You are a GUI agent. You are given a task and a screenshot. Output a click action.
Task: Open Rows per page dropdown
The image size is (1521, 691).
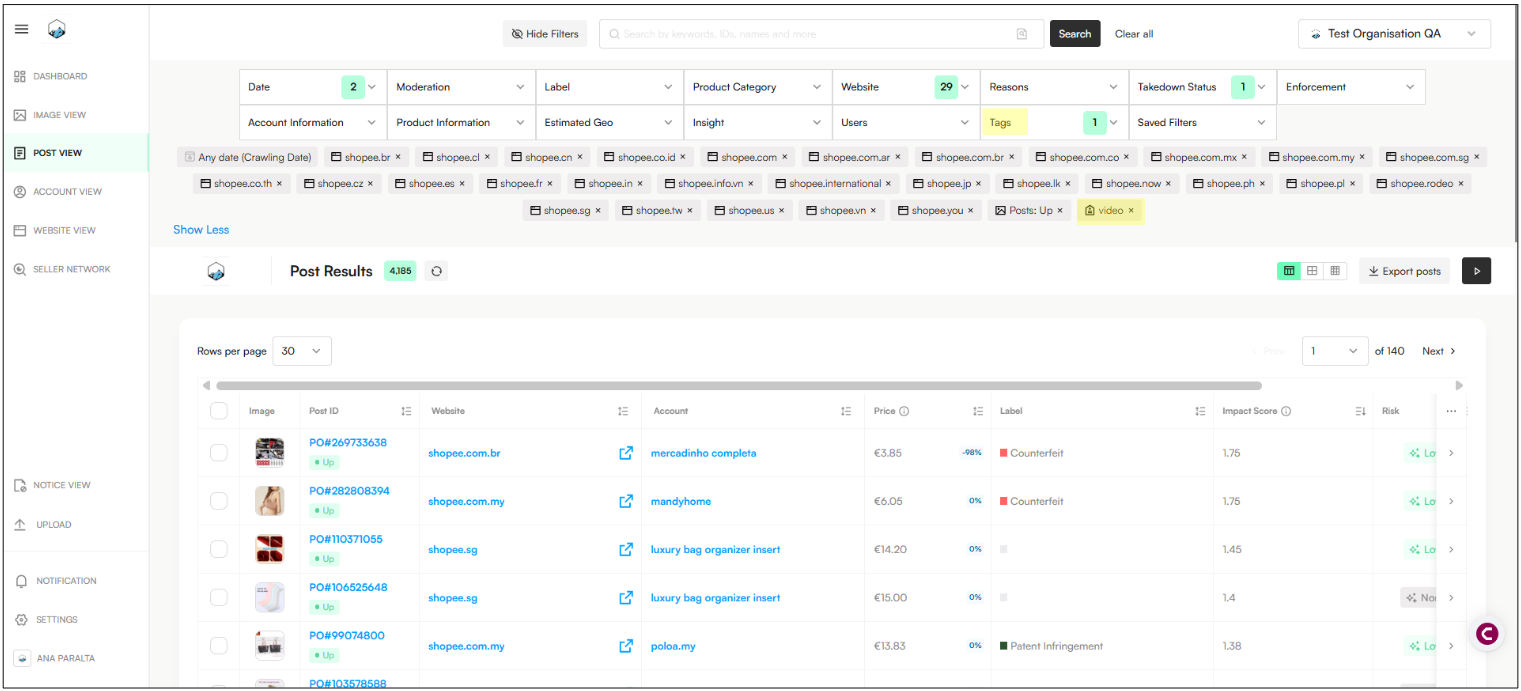point(301,351)
